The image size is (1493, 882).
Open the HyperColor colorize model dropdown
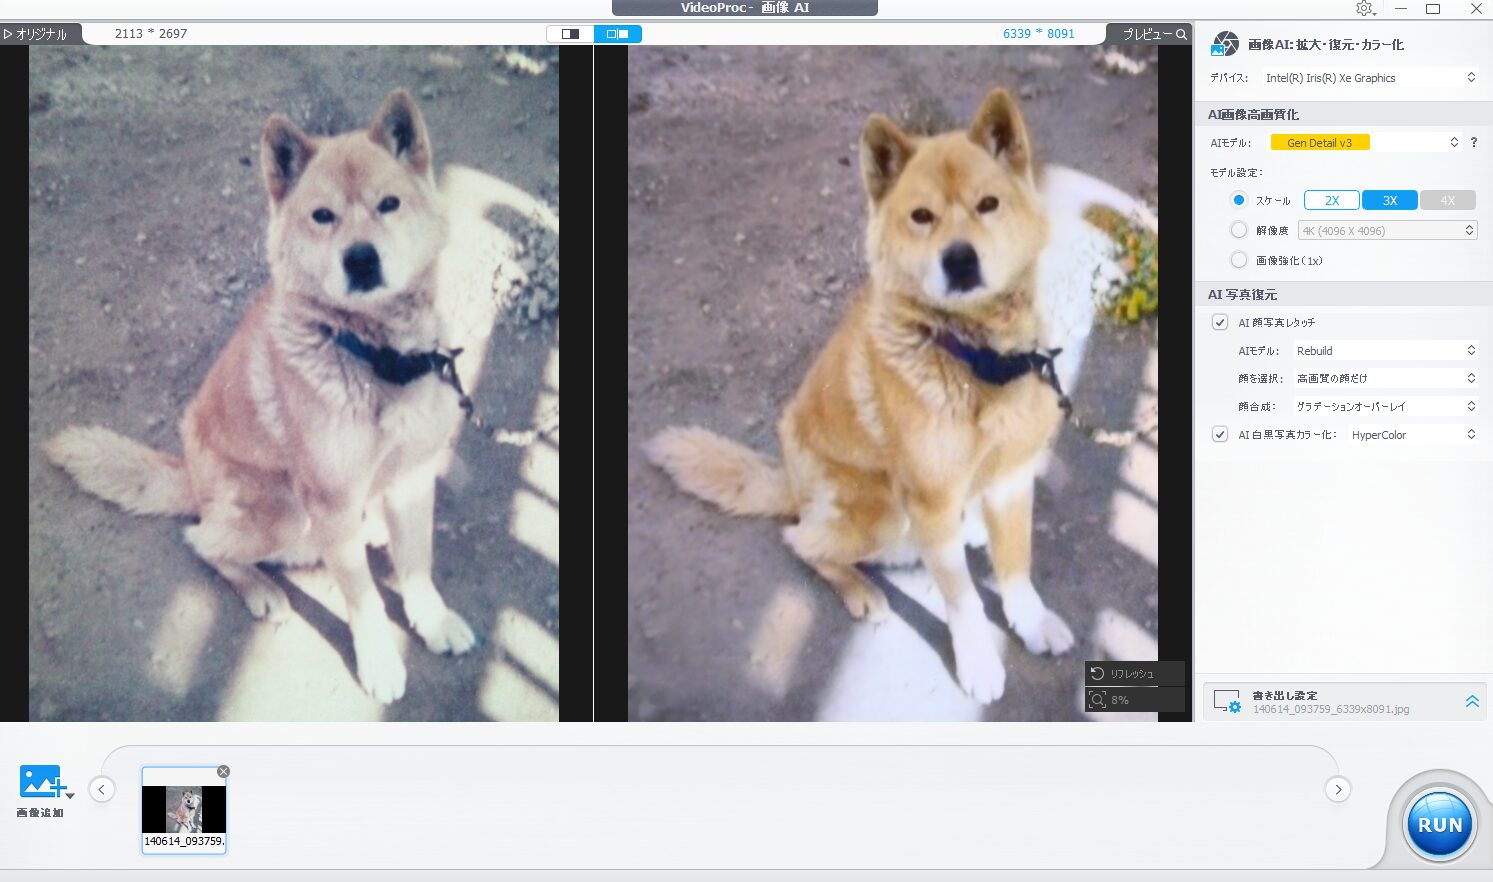pyautogui.click(x=1413, y=435)
